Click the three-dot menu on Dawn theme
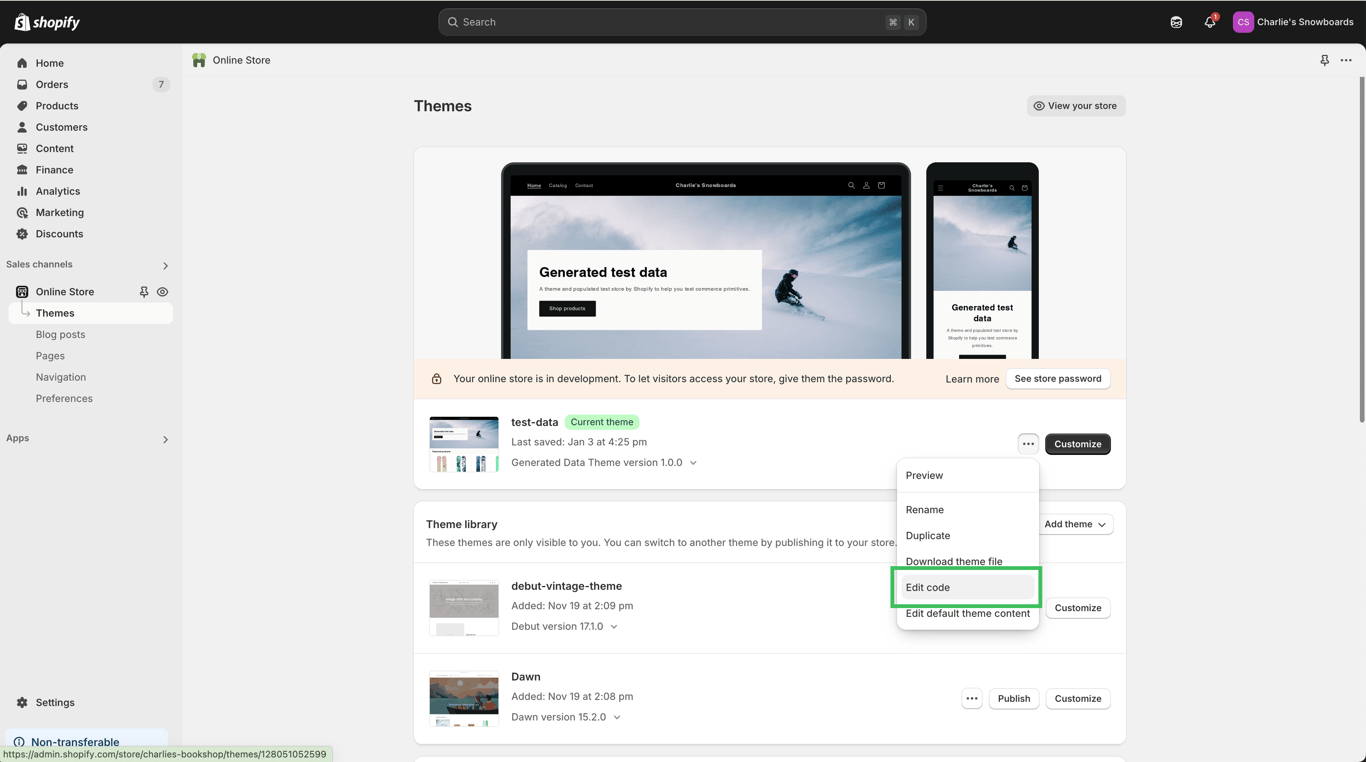Image resolution: width=1366 pixels, height=762 pixels. (x=971, y=698)
